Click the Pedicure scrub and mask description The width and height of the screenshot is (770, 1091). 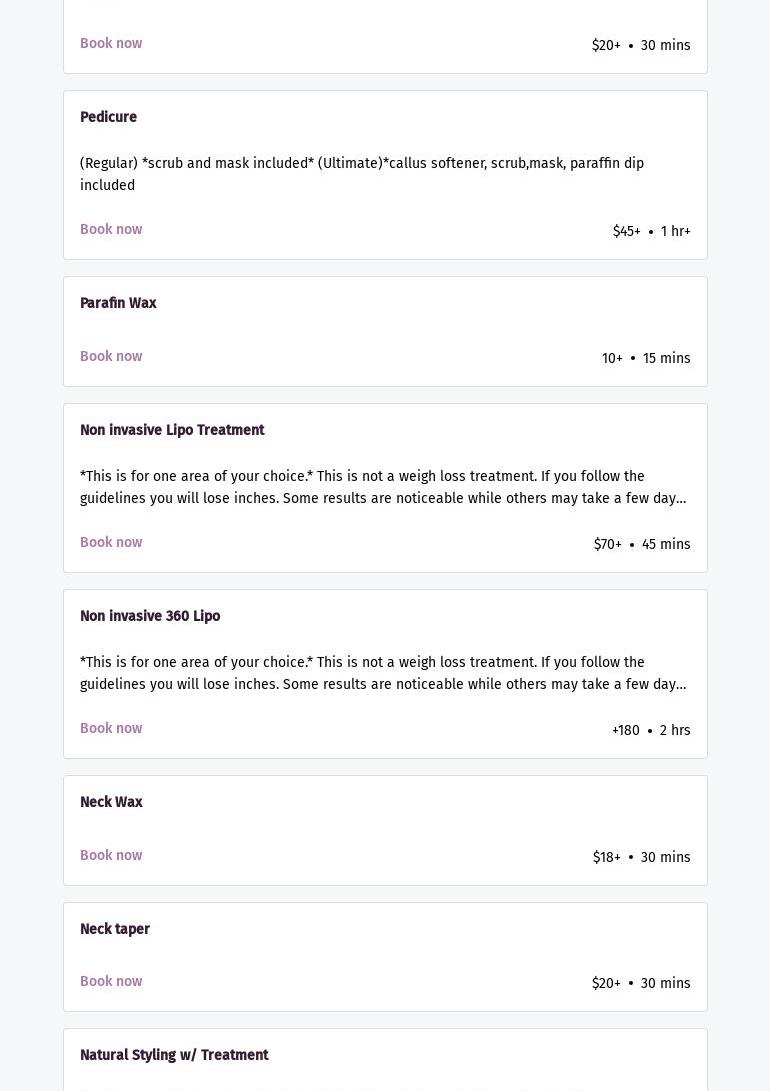(x=362, y=174)
